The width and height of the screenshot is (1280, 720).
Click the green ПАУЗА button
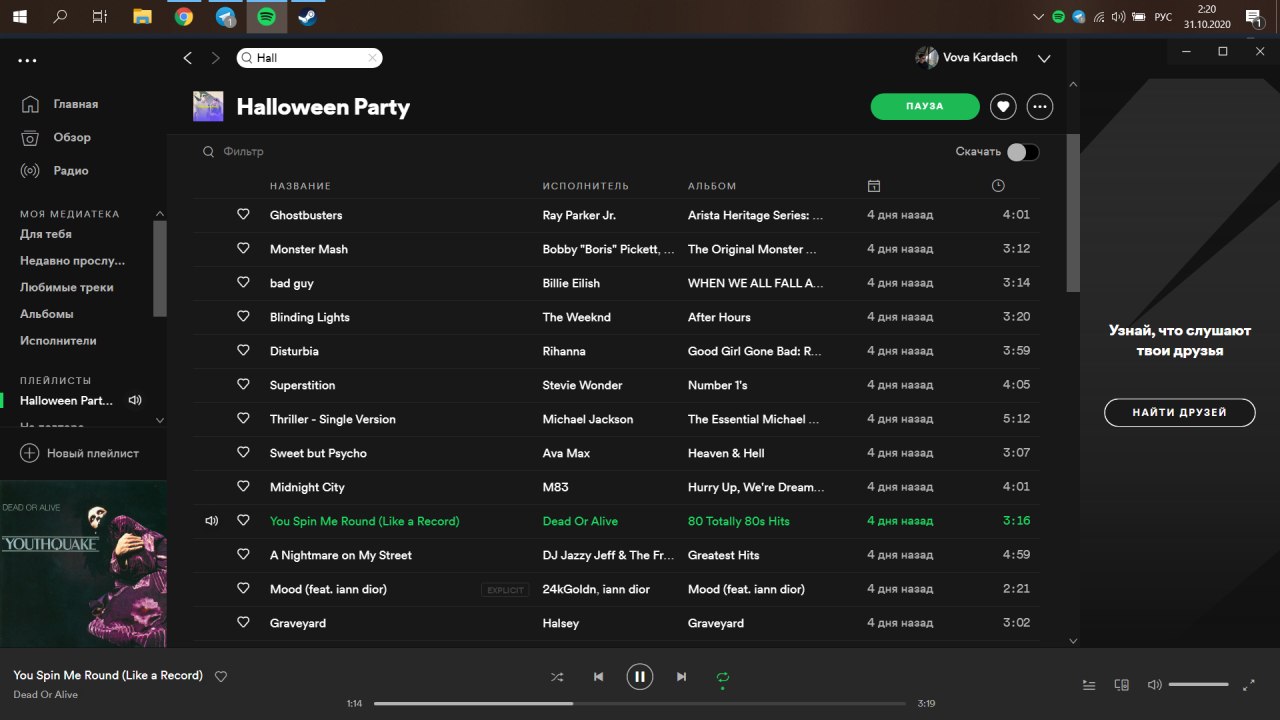click(925, 106)
